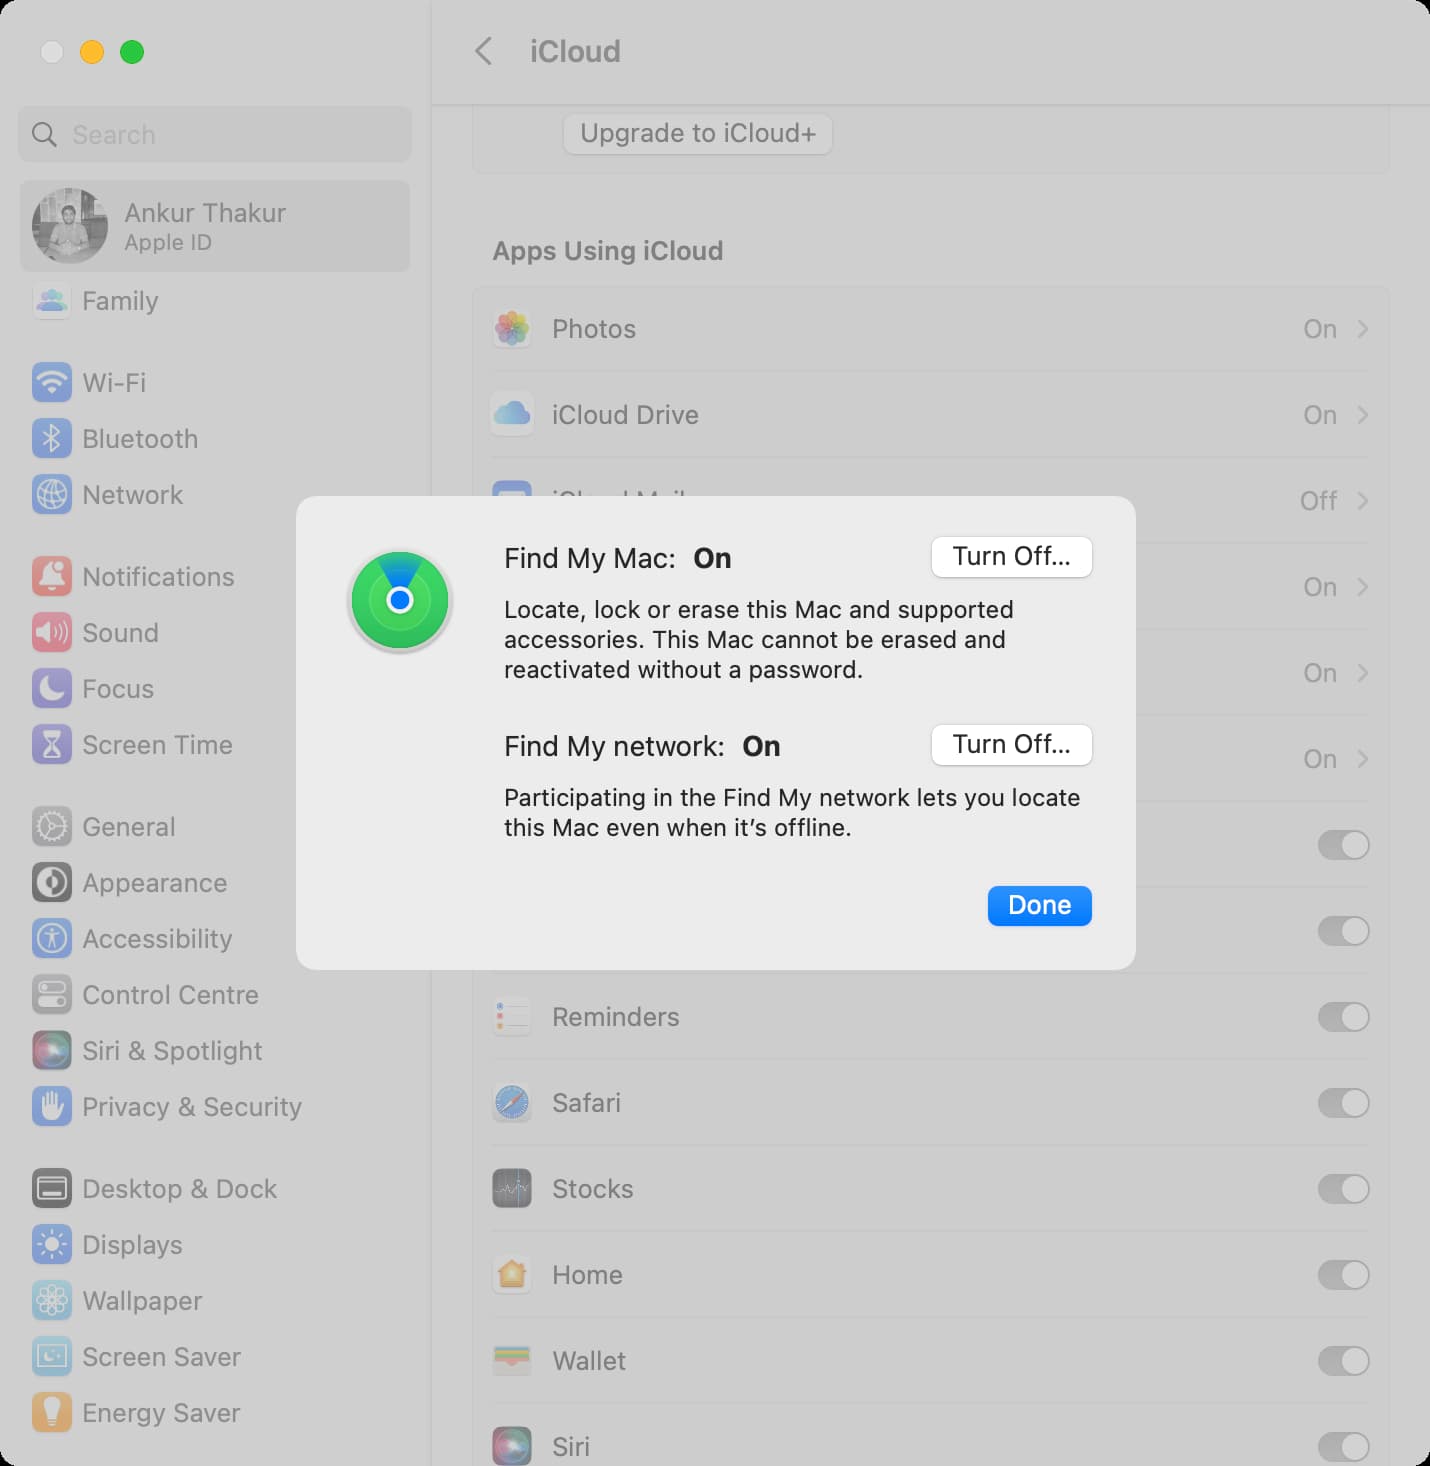The width and height of the screenshot is (1430, 1466).
Task: Toggle Wallet iCloud sync switch
Action: coord(1343,1361)
